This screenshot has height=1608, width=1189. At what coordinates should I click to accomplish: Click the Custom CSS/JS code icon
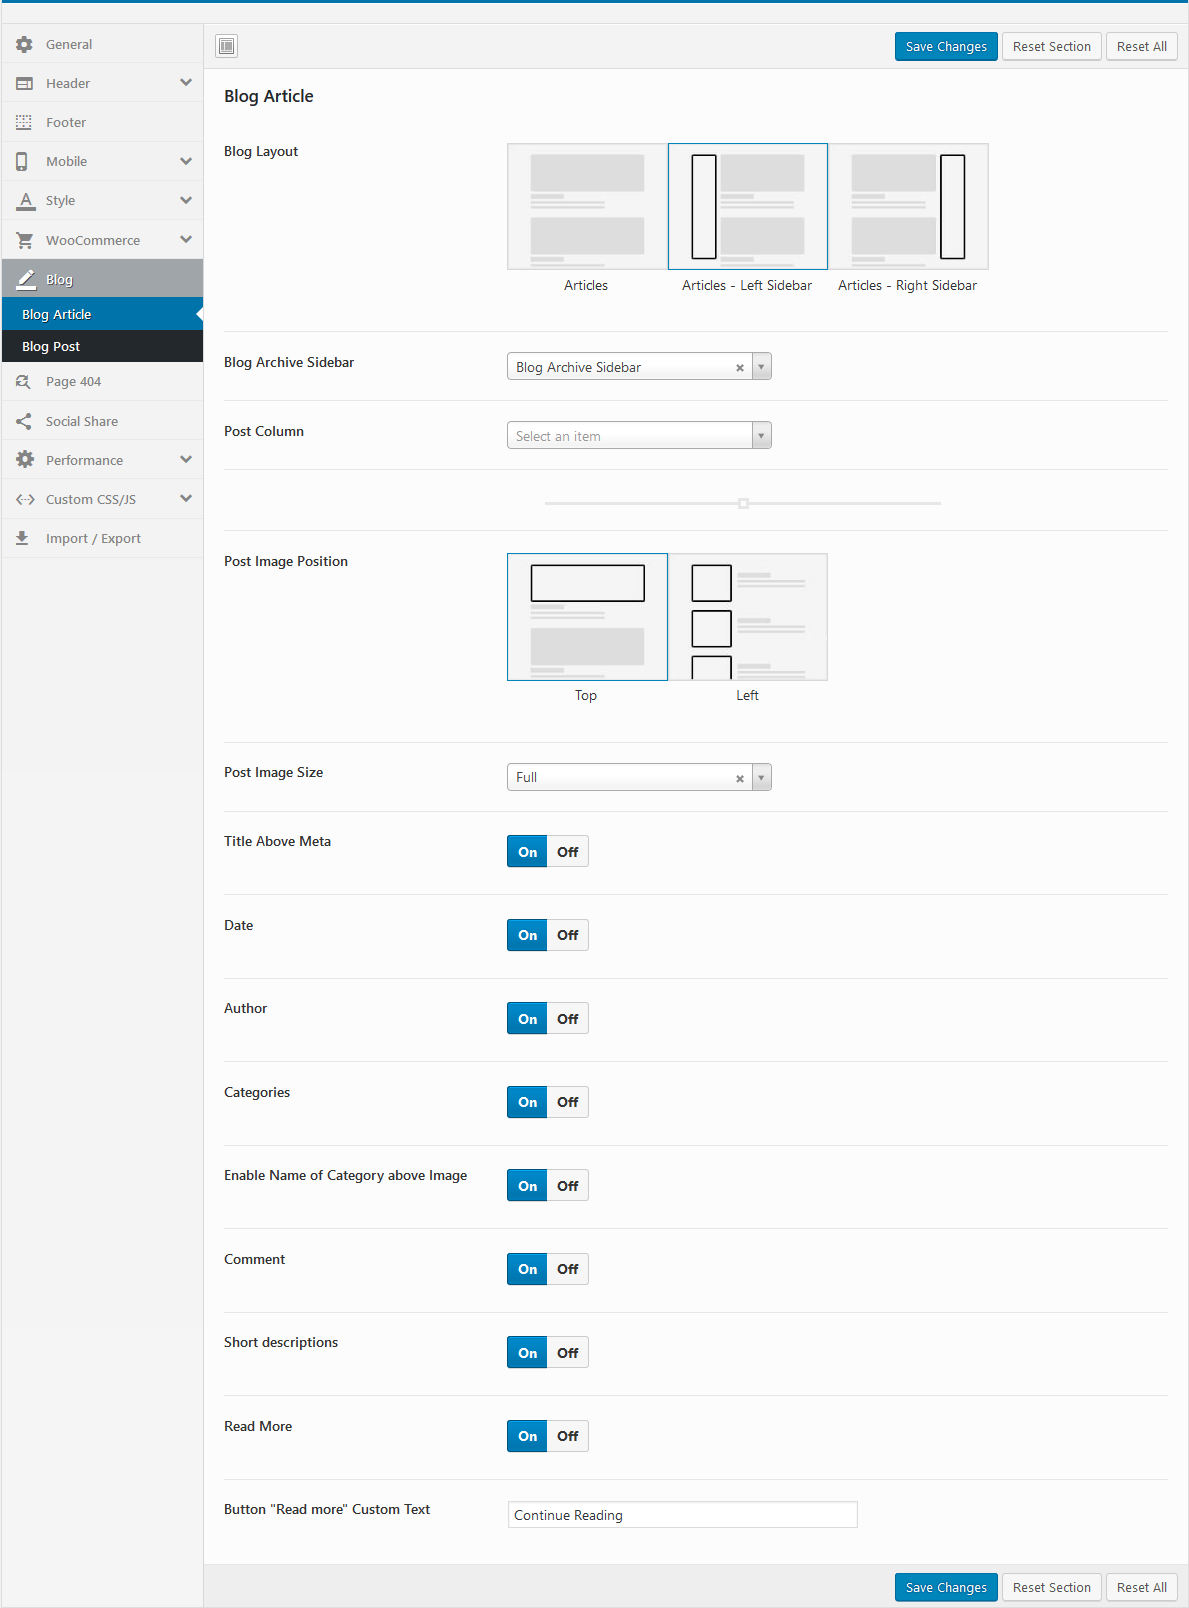(25, 499)
